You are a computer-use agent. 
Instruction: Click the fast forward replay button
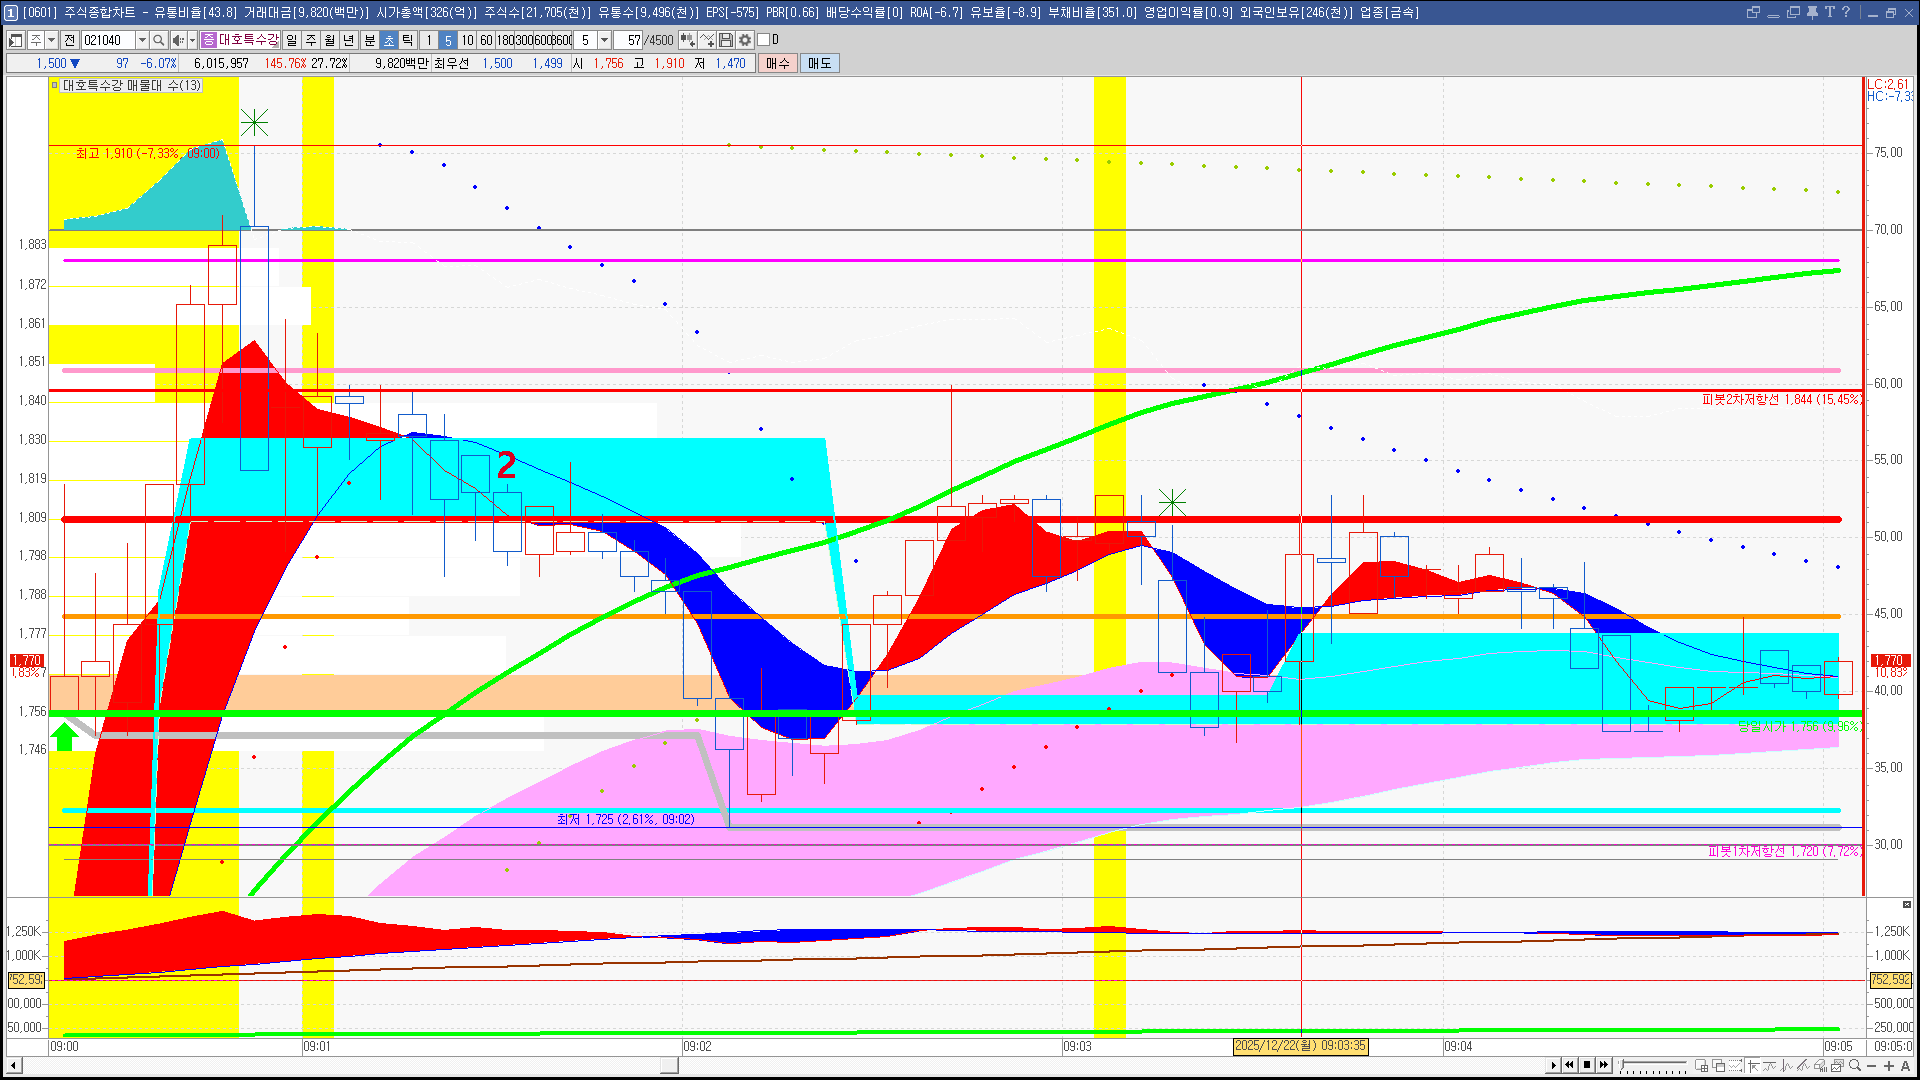[x=1604, y=1065]
